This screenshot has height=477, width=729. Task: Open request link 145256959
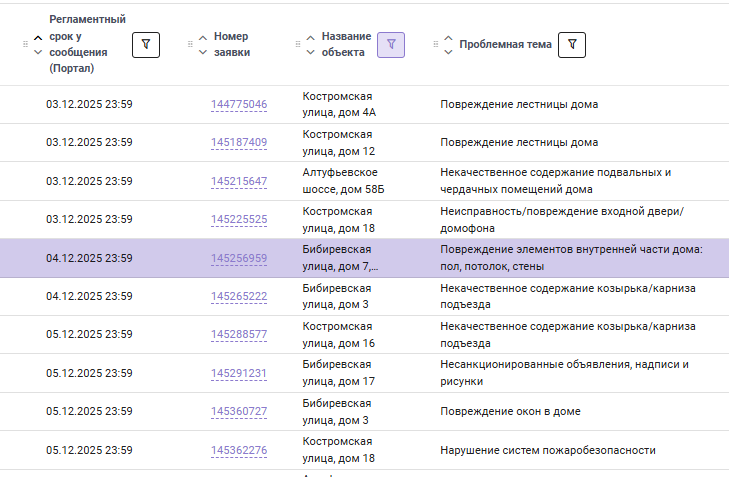[239, 258]
